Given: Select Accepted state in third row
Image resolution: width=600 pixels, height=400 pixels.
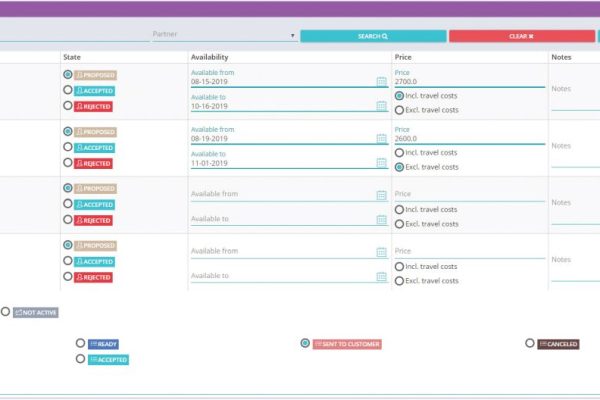Looking at the screenshot, I should (x=68, y=204).
